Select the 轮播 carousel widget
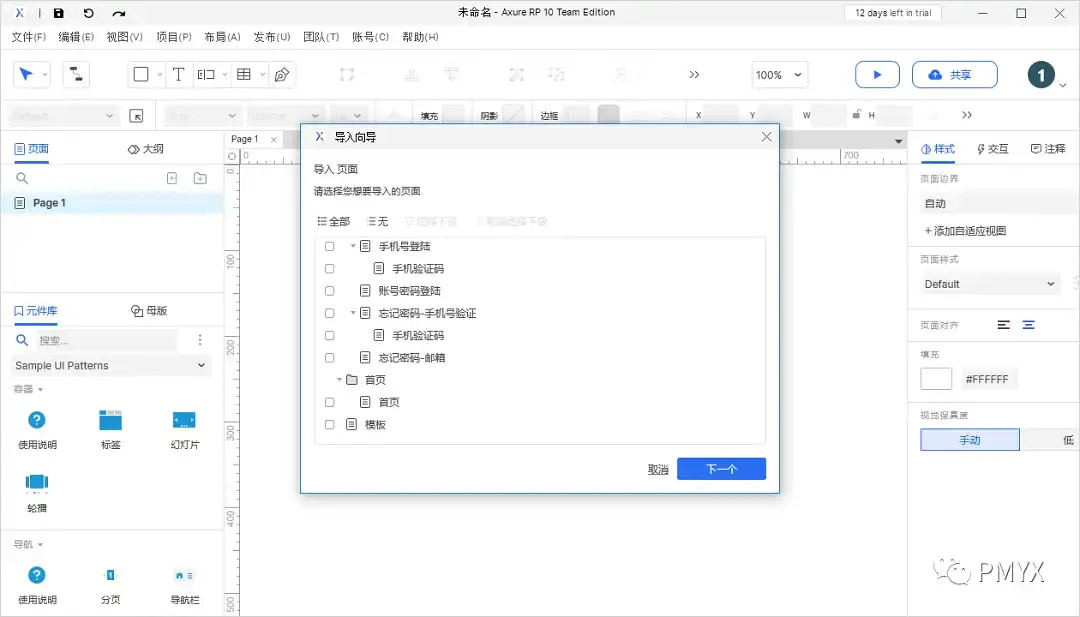Viewport: 1080px width, 617px height. pos(37,487)
